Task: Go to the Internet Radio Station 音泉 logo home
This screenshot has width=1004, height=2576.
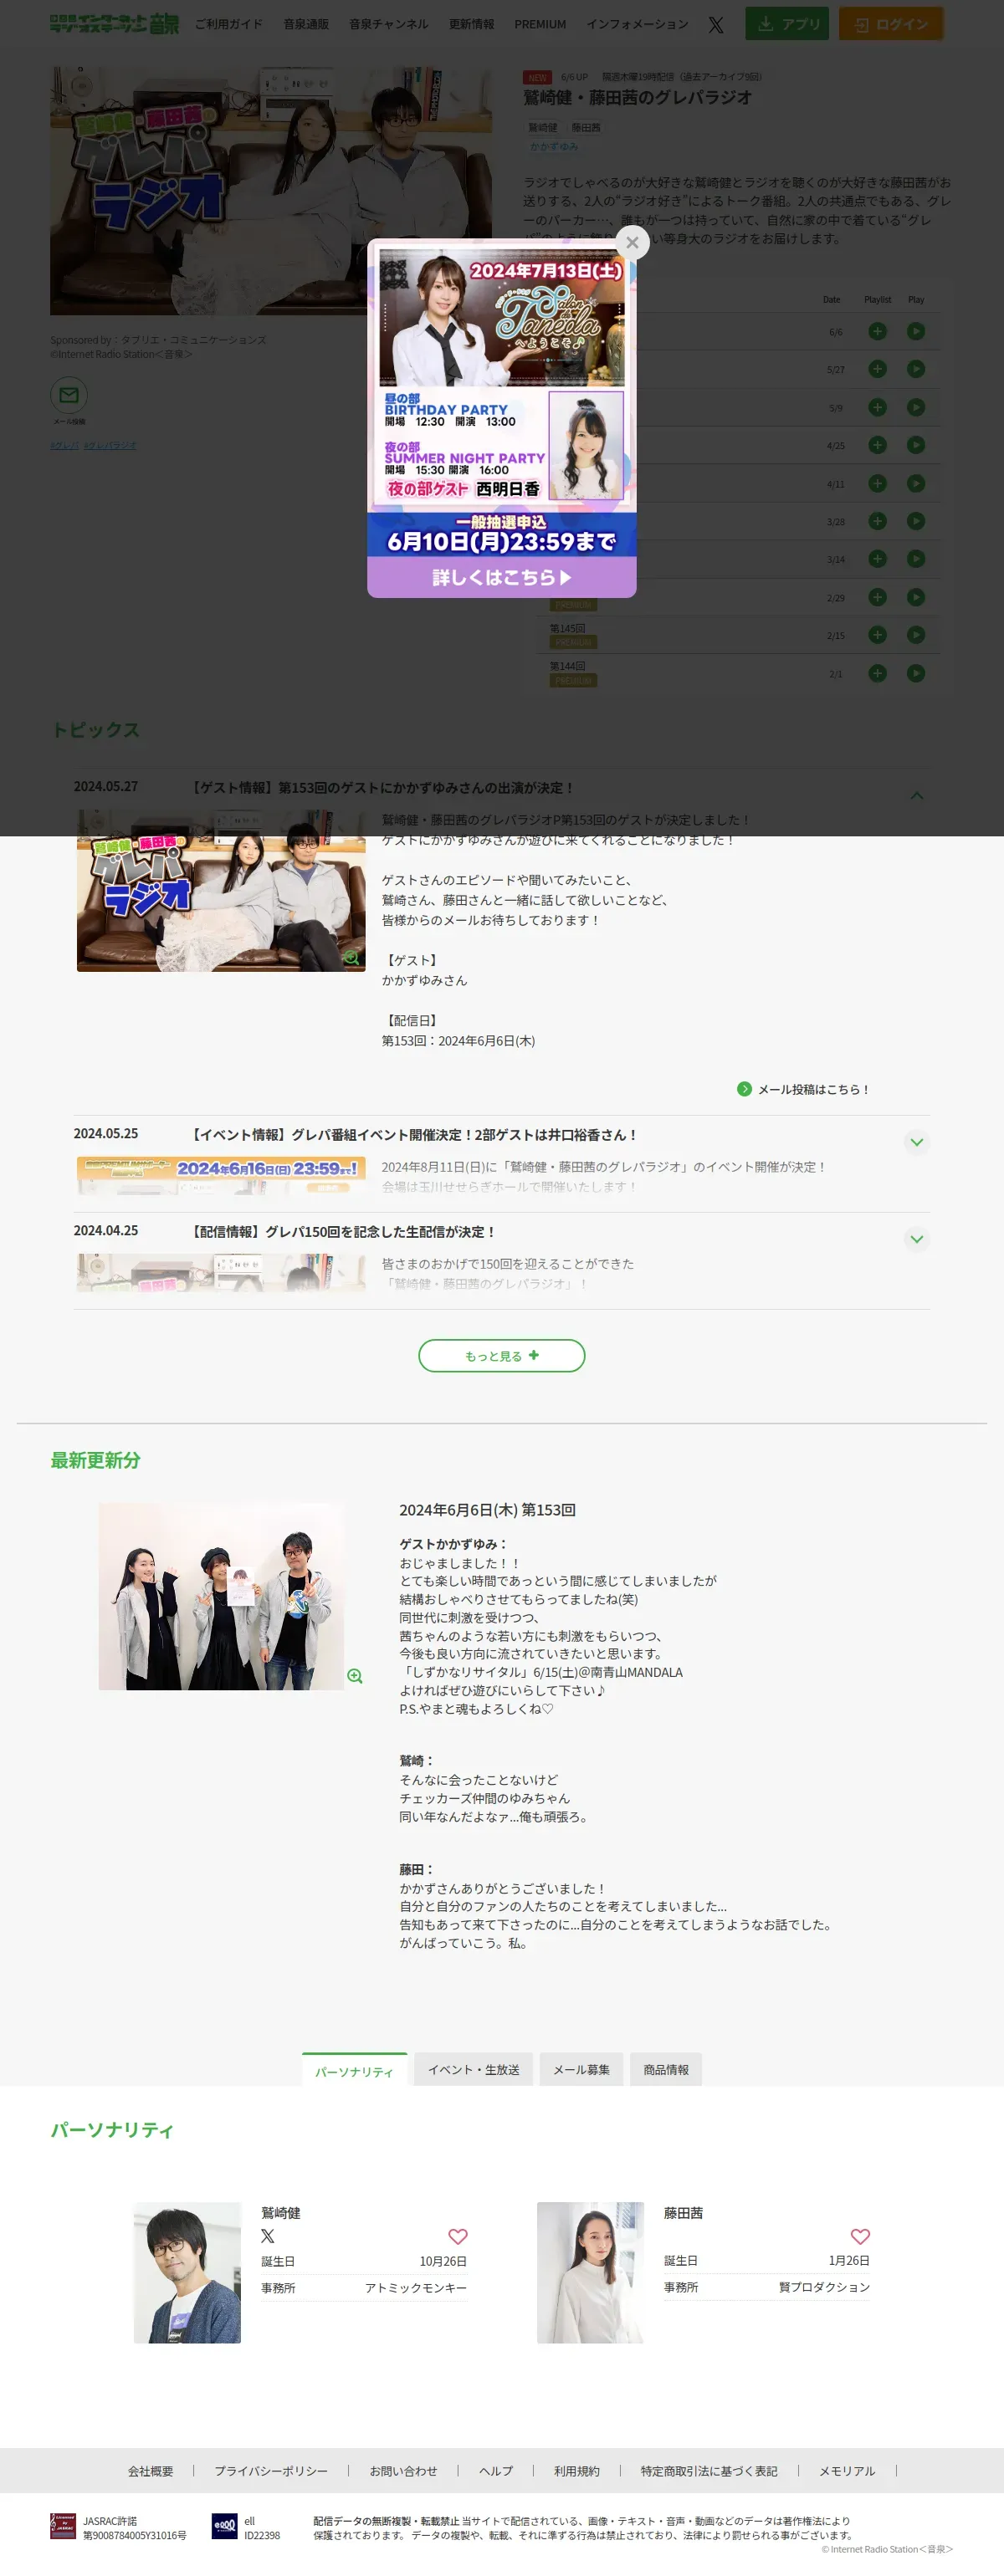Action: [x=114, y=24]
